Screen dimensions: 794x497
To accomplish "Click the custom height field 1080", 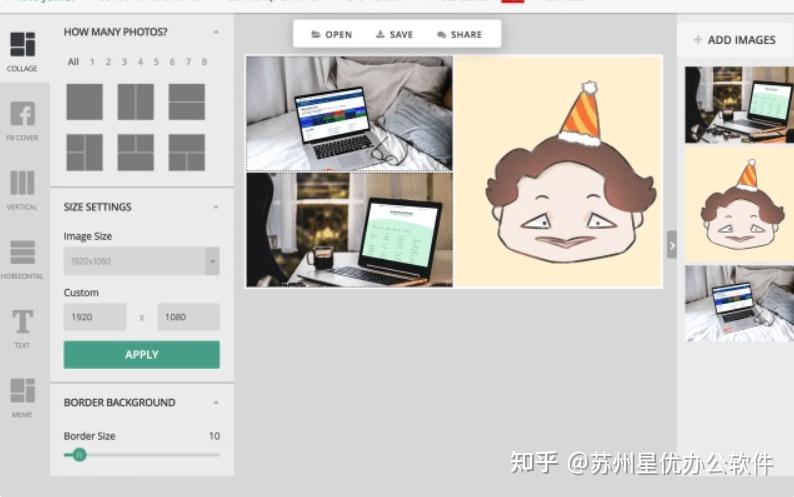I will click(188, 317).
